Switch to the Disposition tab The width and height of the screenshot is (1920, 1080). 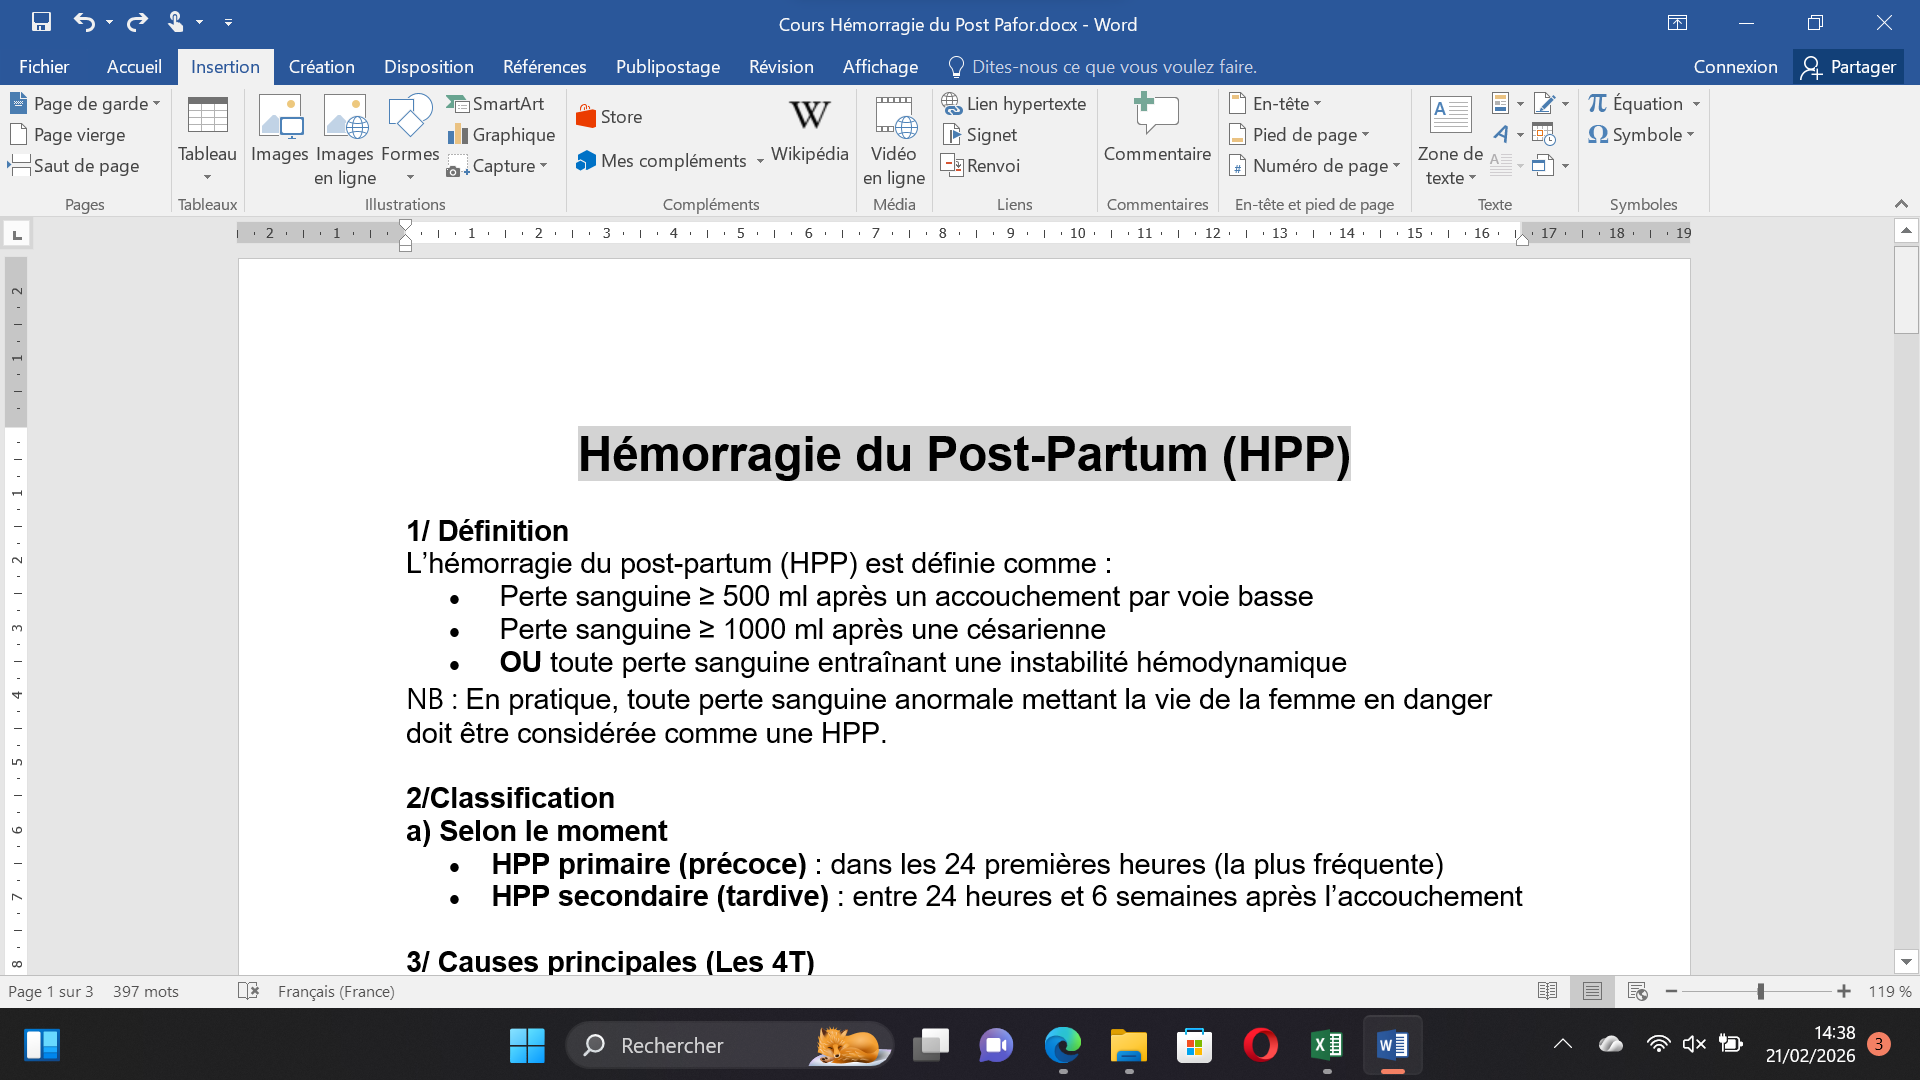(428, 67)
